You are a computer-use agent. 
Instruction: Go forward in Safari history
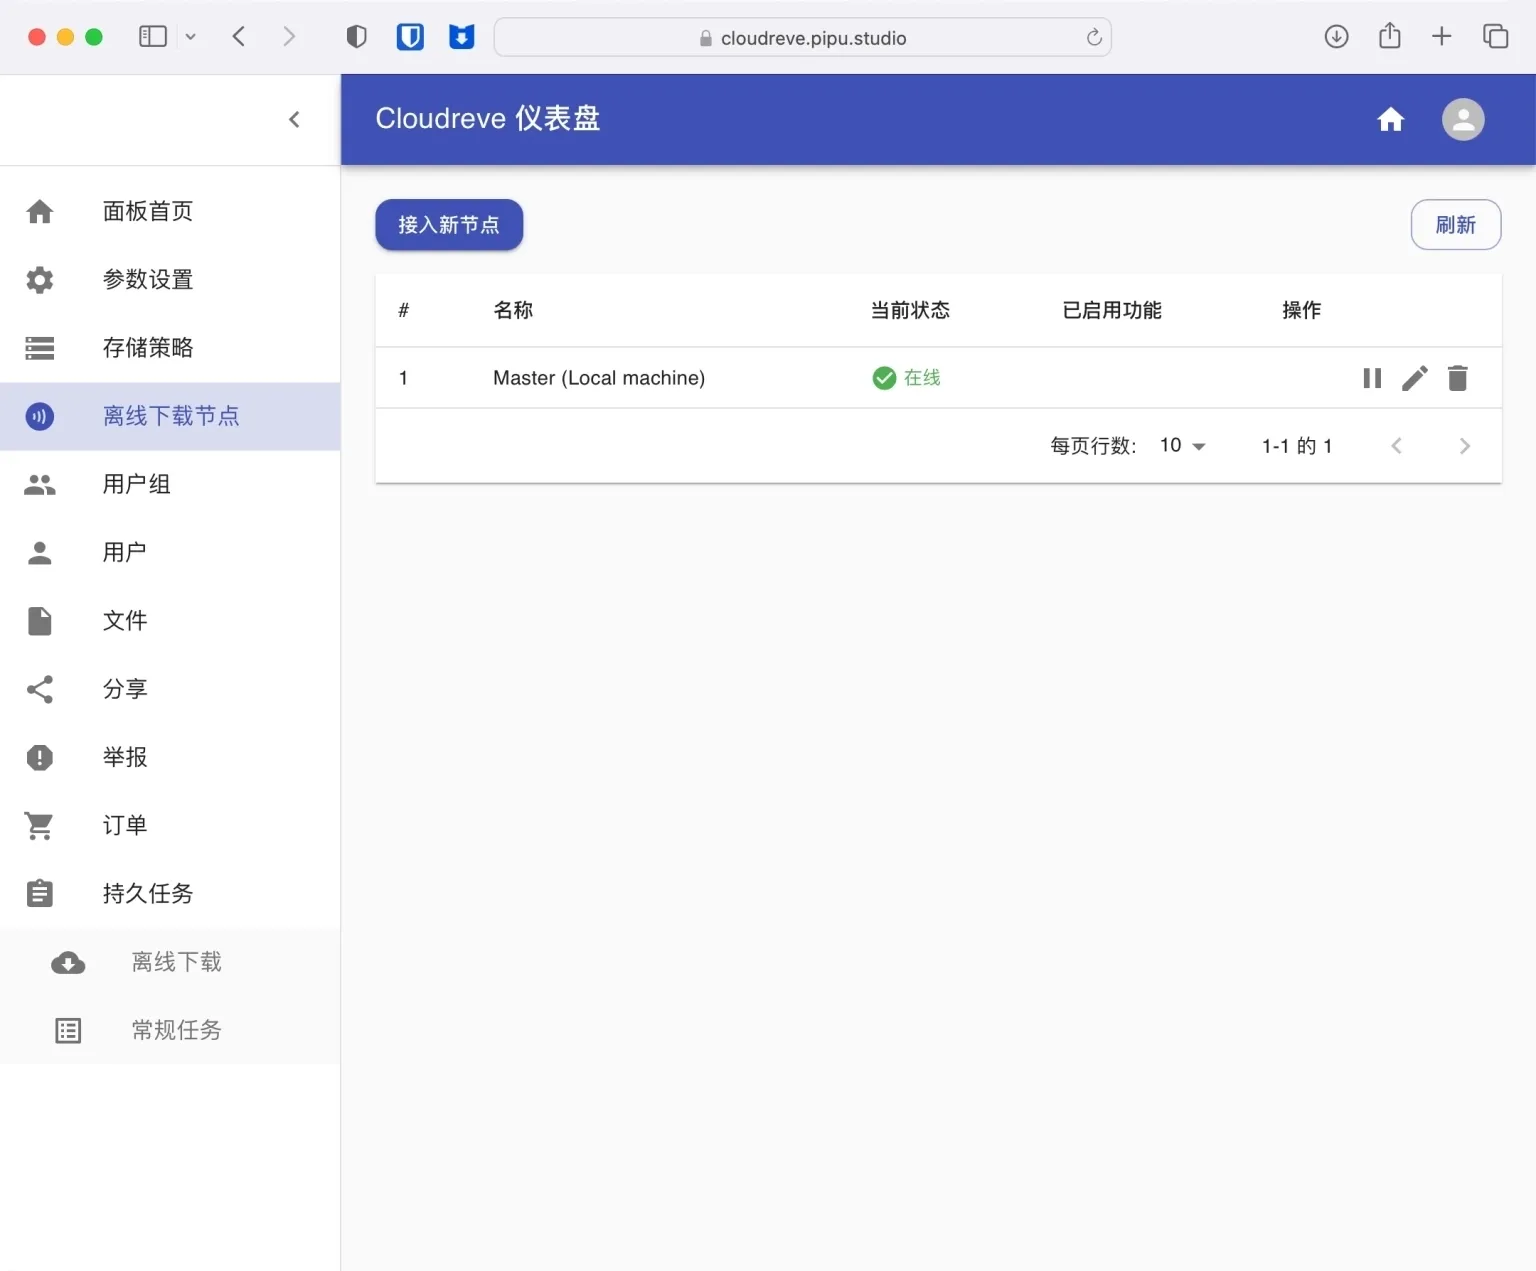point(289,37)
